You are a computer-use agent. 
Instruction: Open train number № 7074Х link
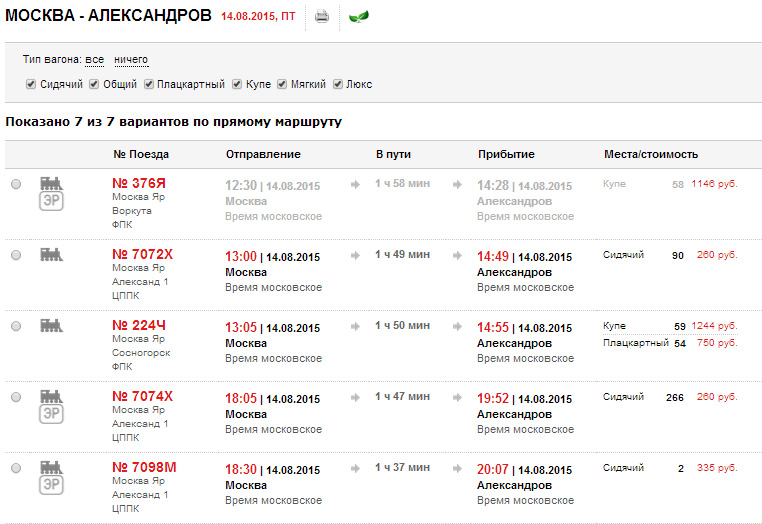pyautogui.click(x=142, y=396)
